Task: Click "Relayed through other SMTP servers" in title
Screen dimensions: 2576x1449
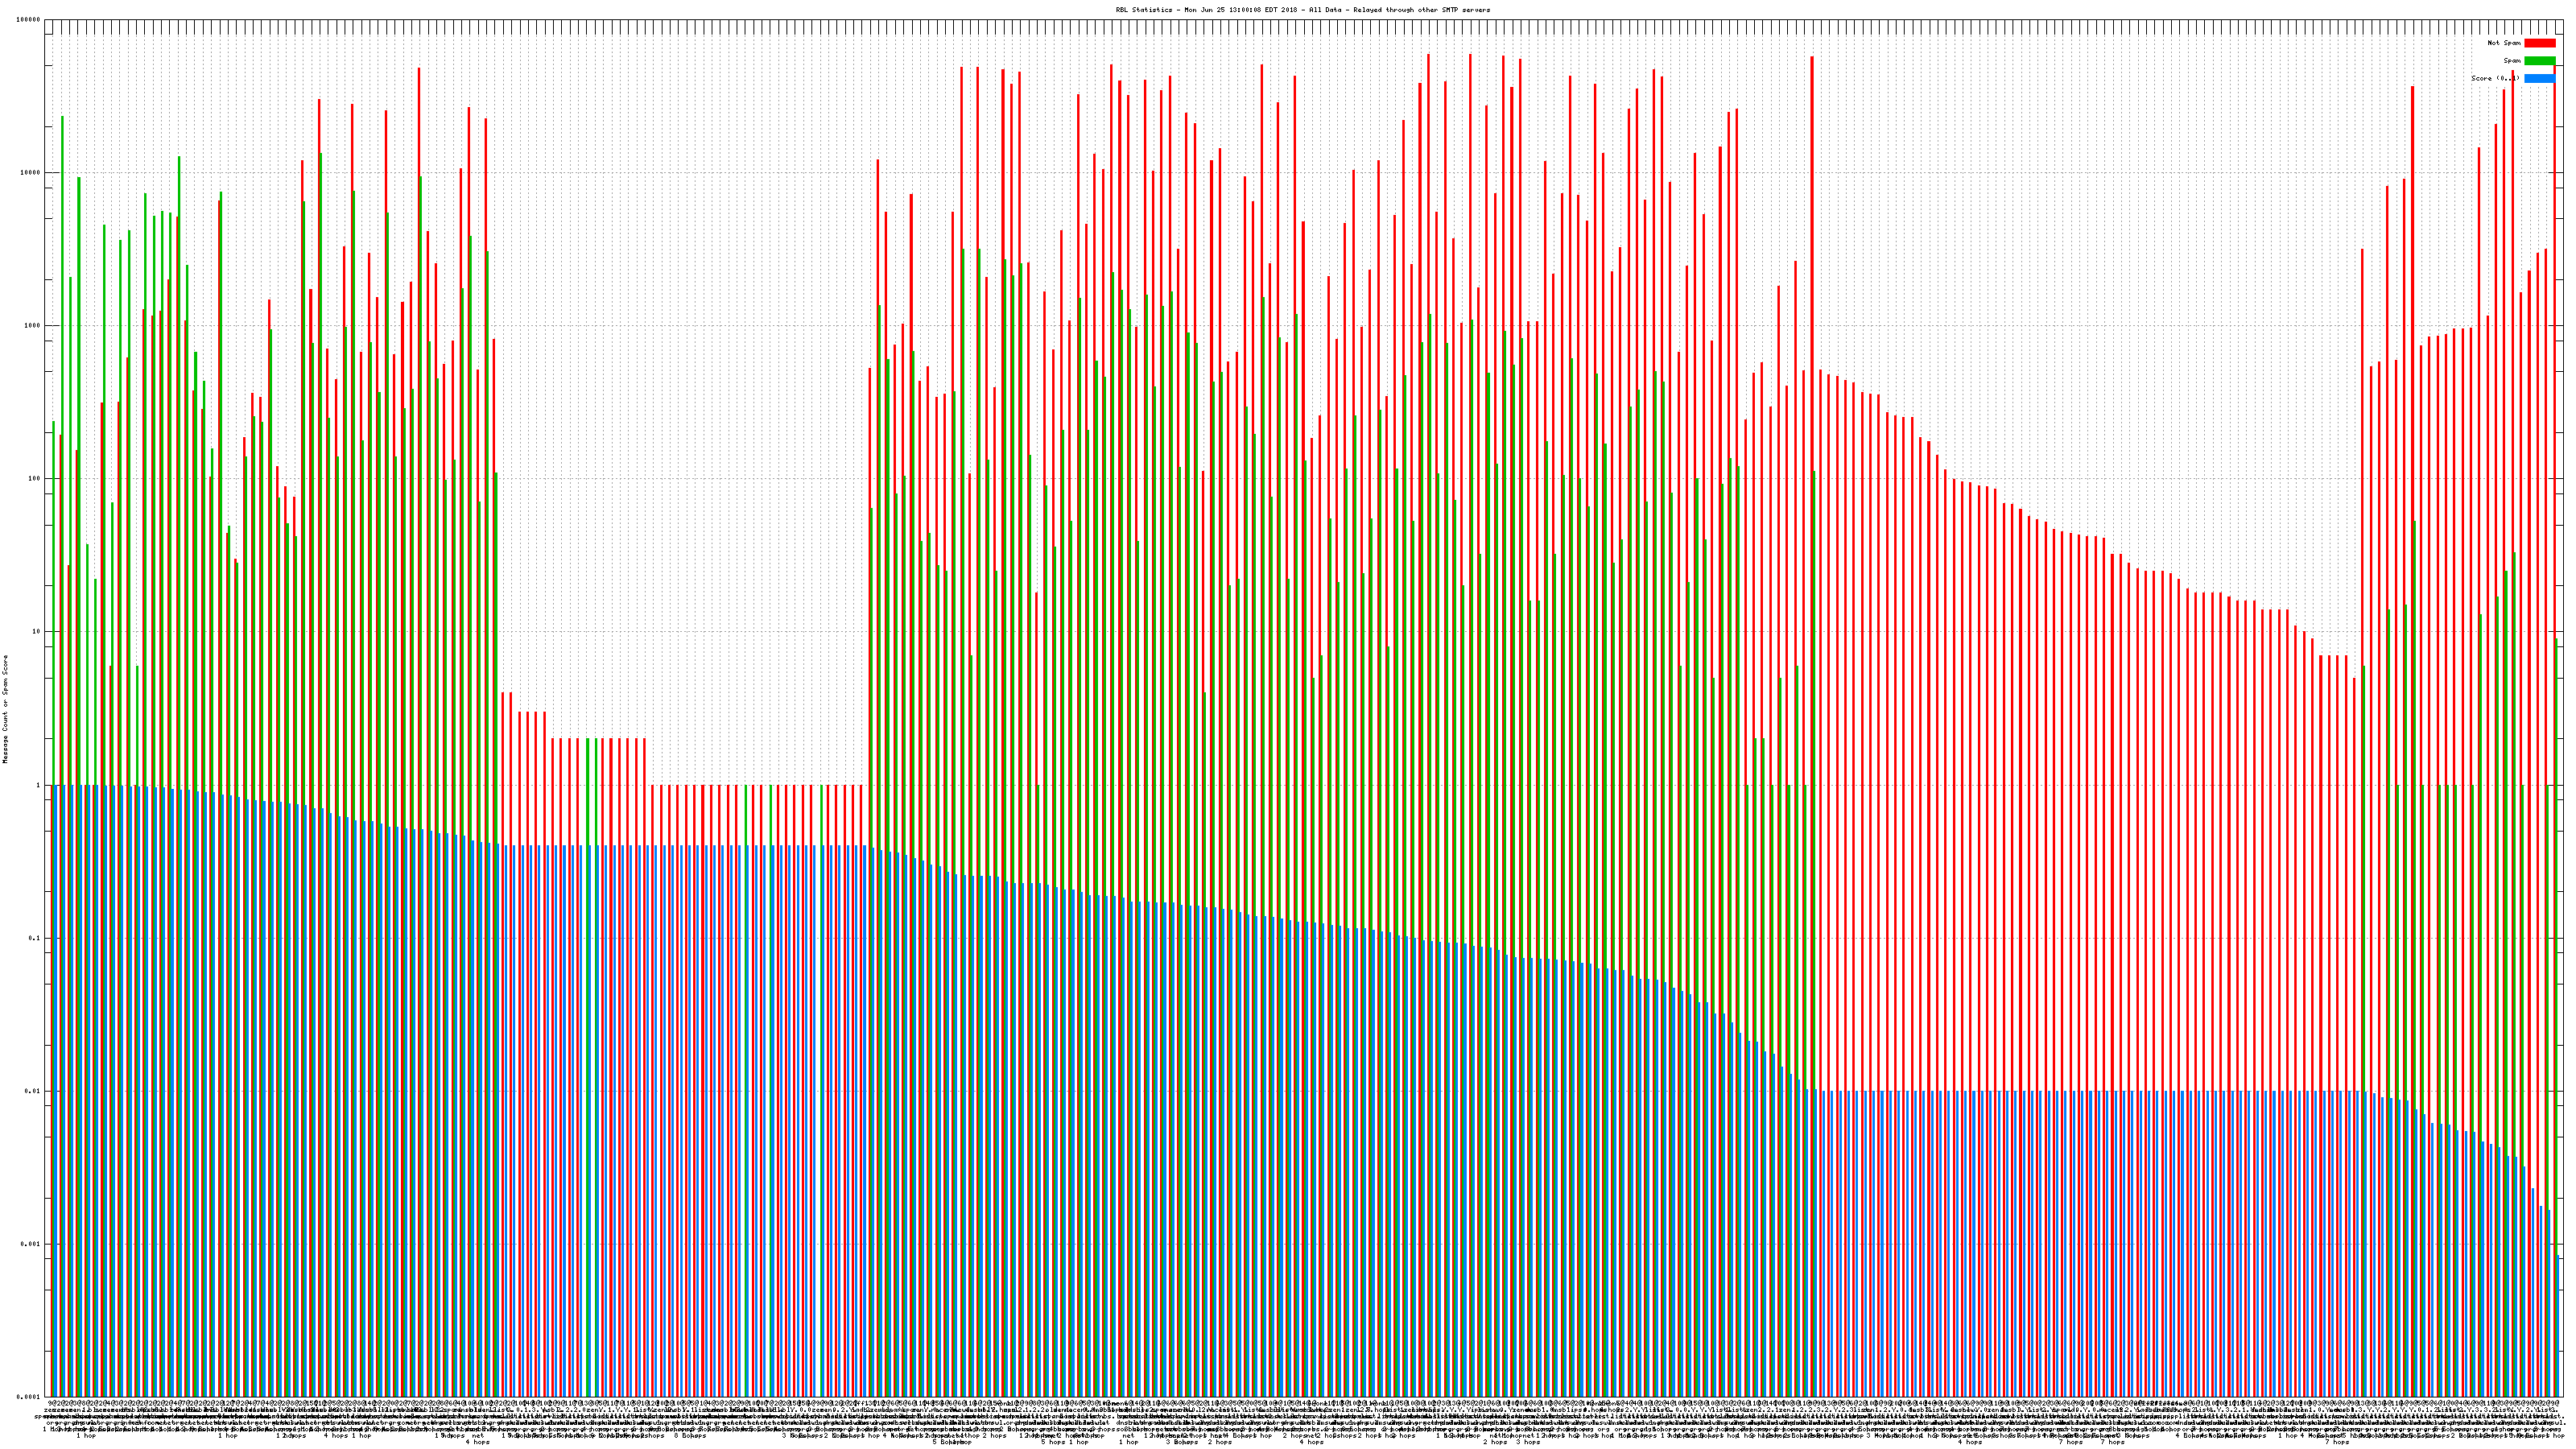Action: (1421, 10)
